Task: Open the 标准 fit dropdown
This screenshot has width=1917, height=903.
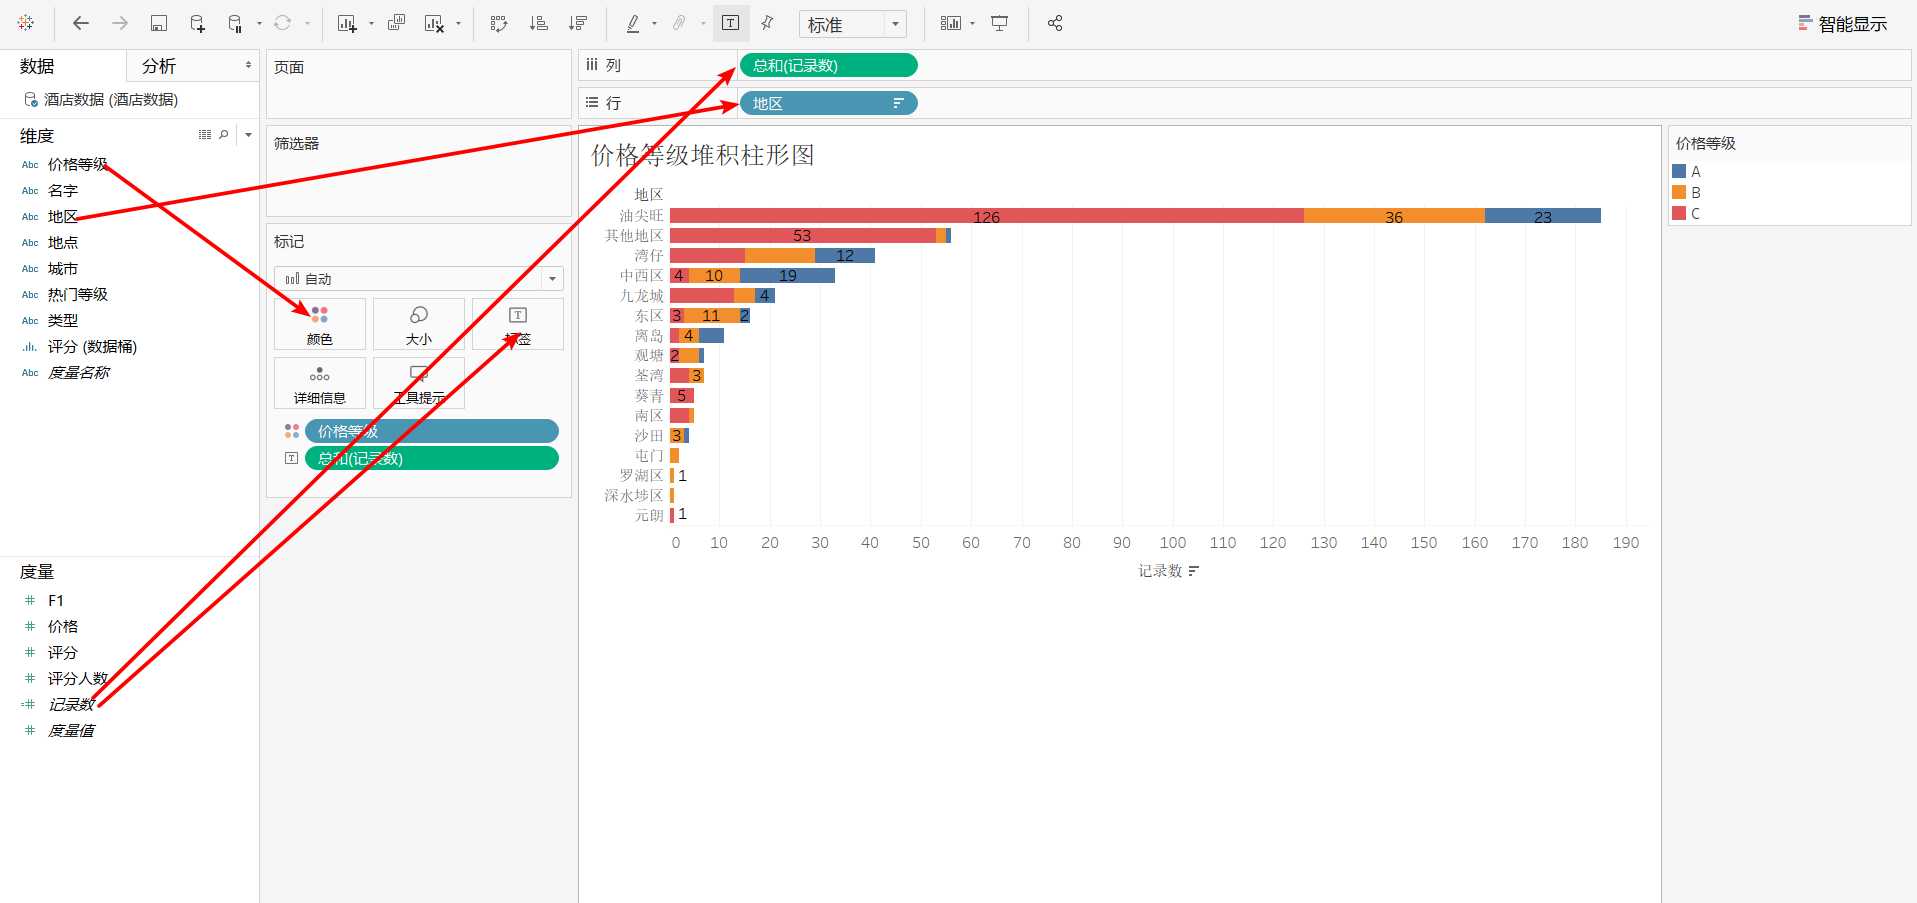Action: 852,24
